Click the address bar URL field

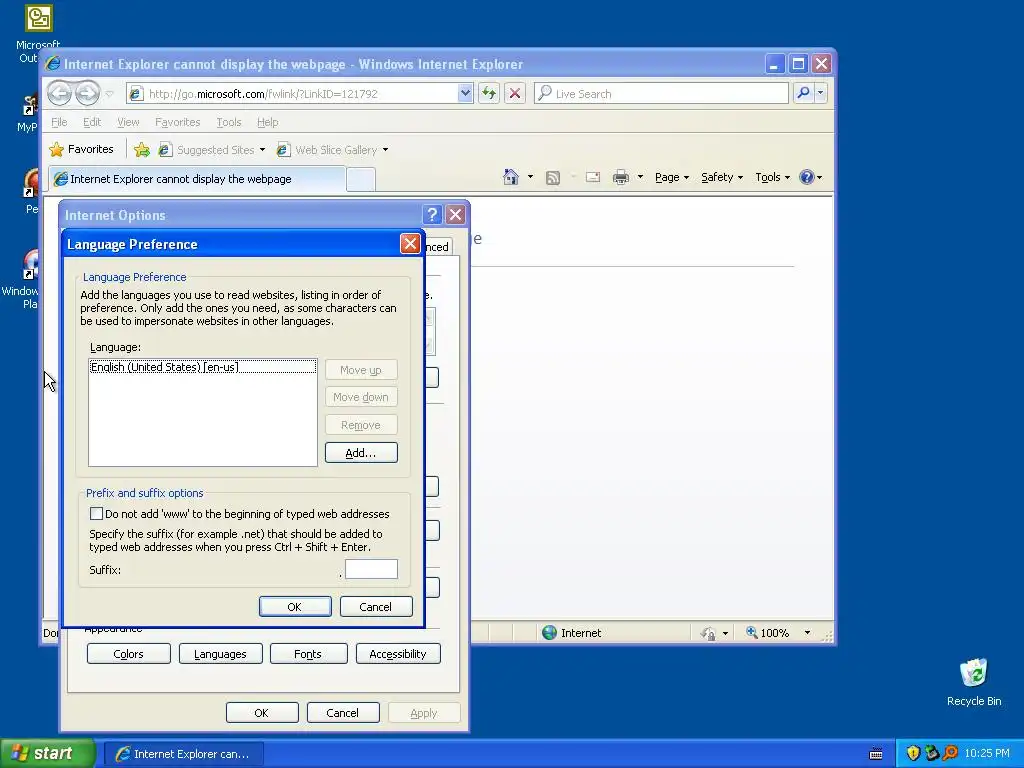tap(300, 93)
